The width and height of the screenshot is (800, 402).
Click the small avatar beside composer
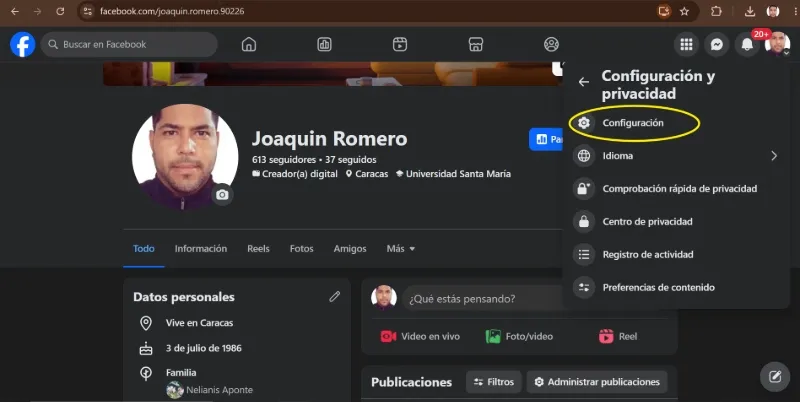pos(384,297)
